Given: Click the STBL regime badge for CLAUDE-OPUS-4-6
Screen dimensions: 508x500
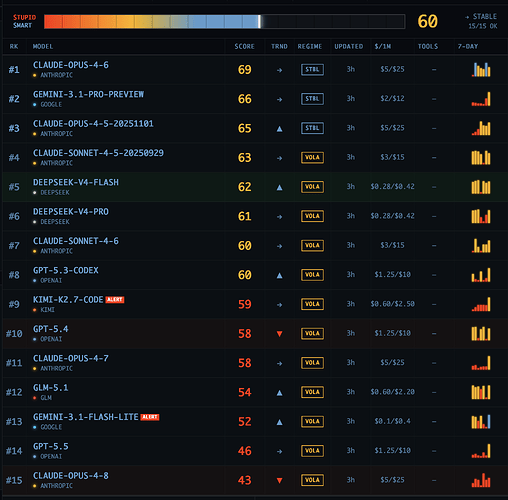Looking at the screenshot, I should coord(312,70).
